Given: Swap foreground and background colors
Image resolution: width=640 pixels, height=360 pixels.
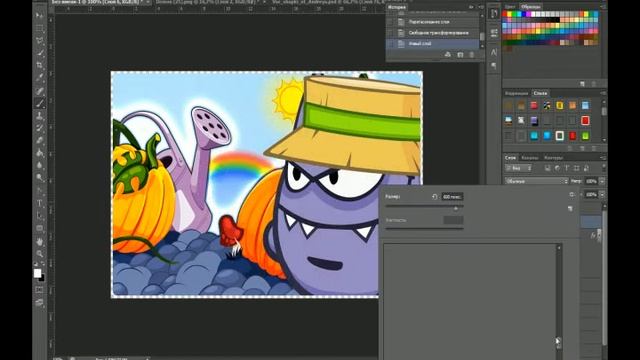Looking at the screenshot, I should click(x=43, y=264).
